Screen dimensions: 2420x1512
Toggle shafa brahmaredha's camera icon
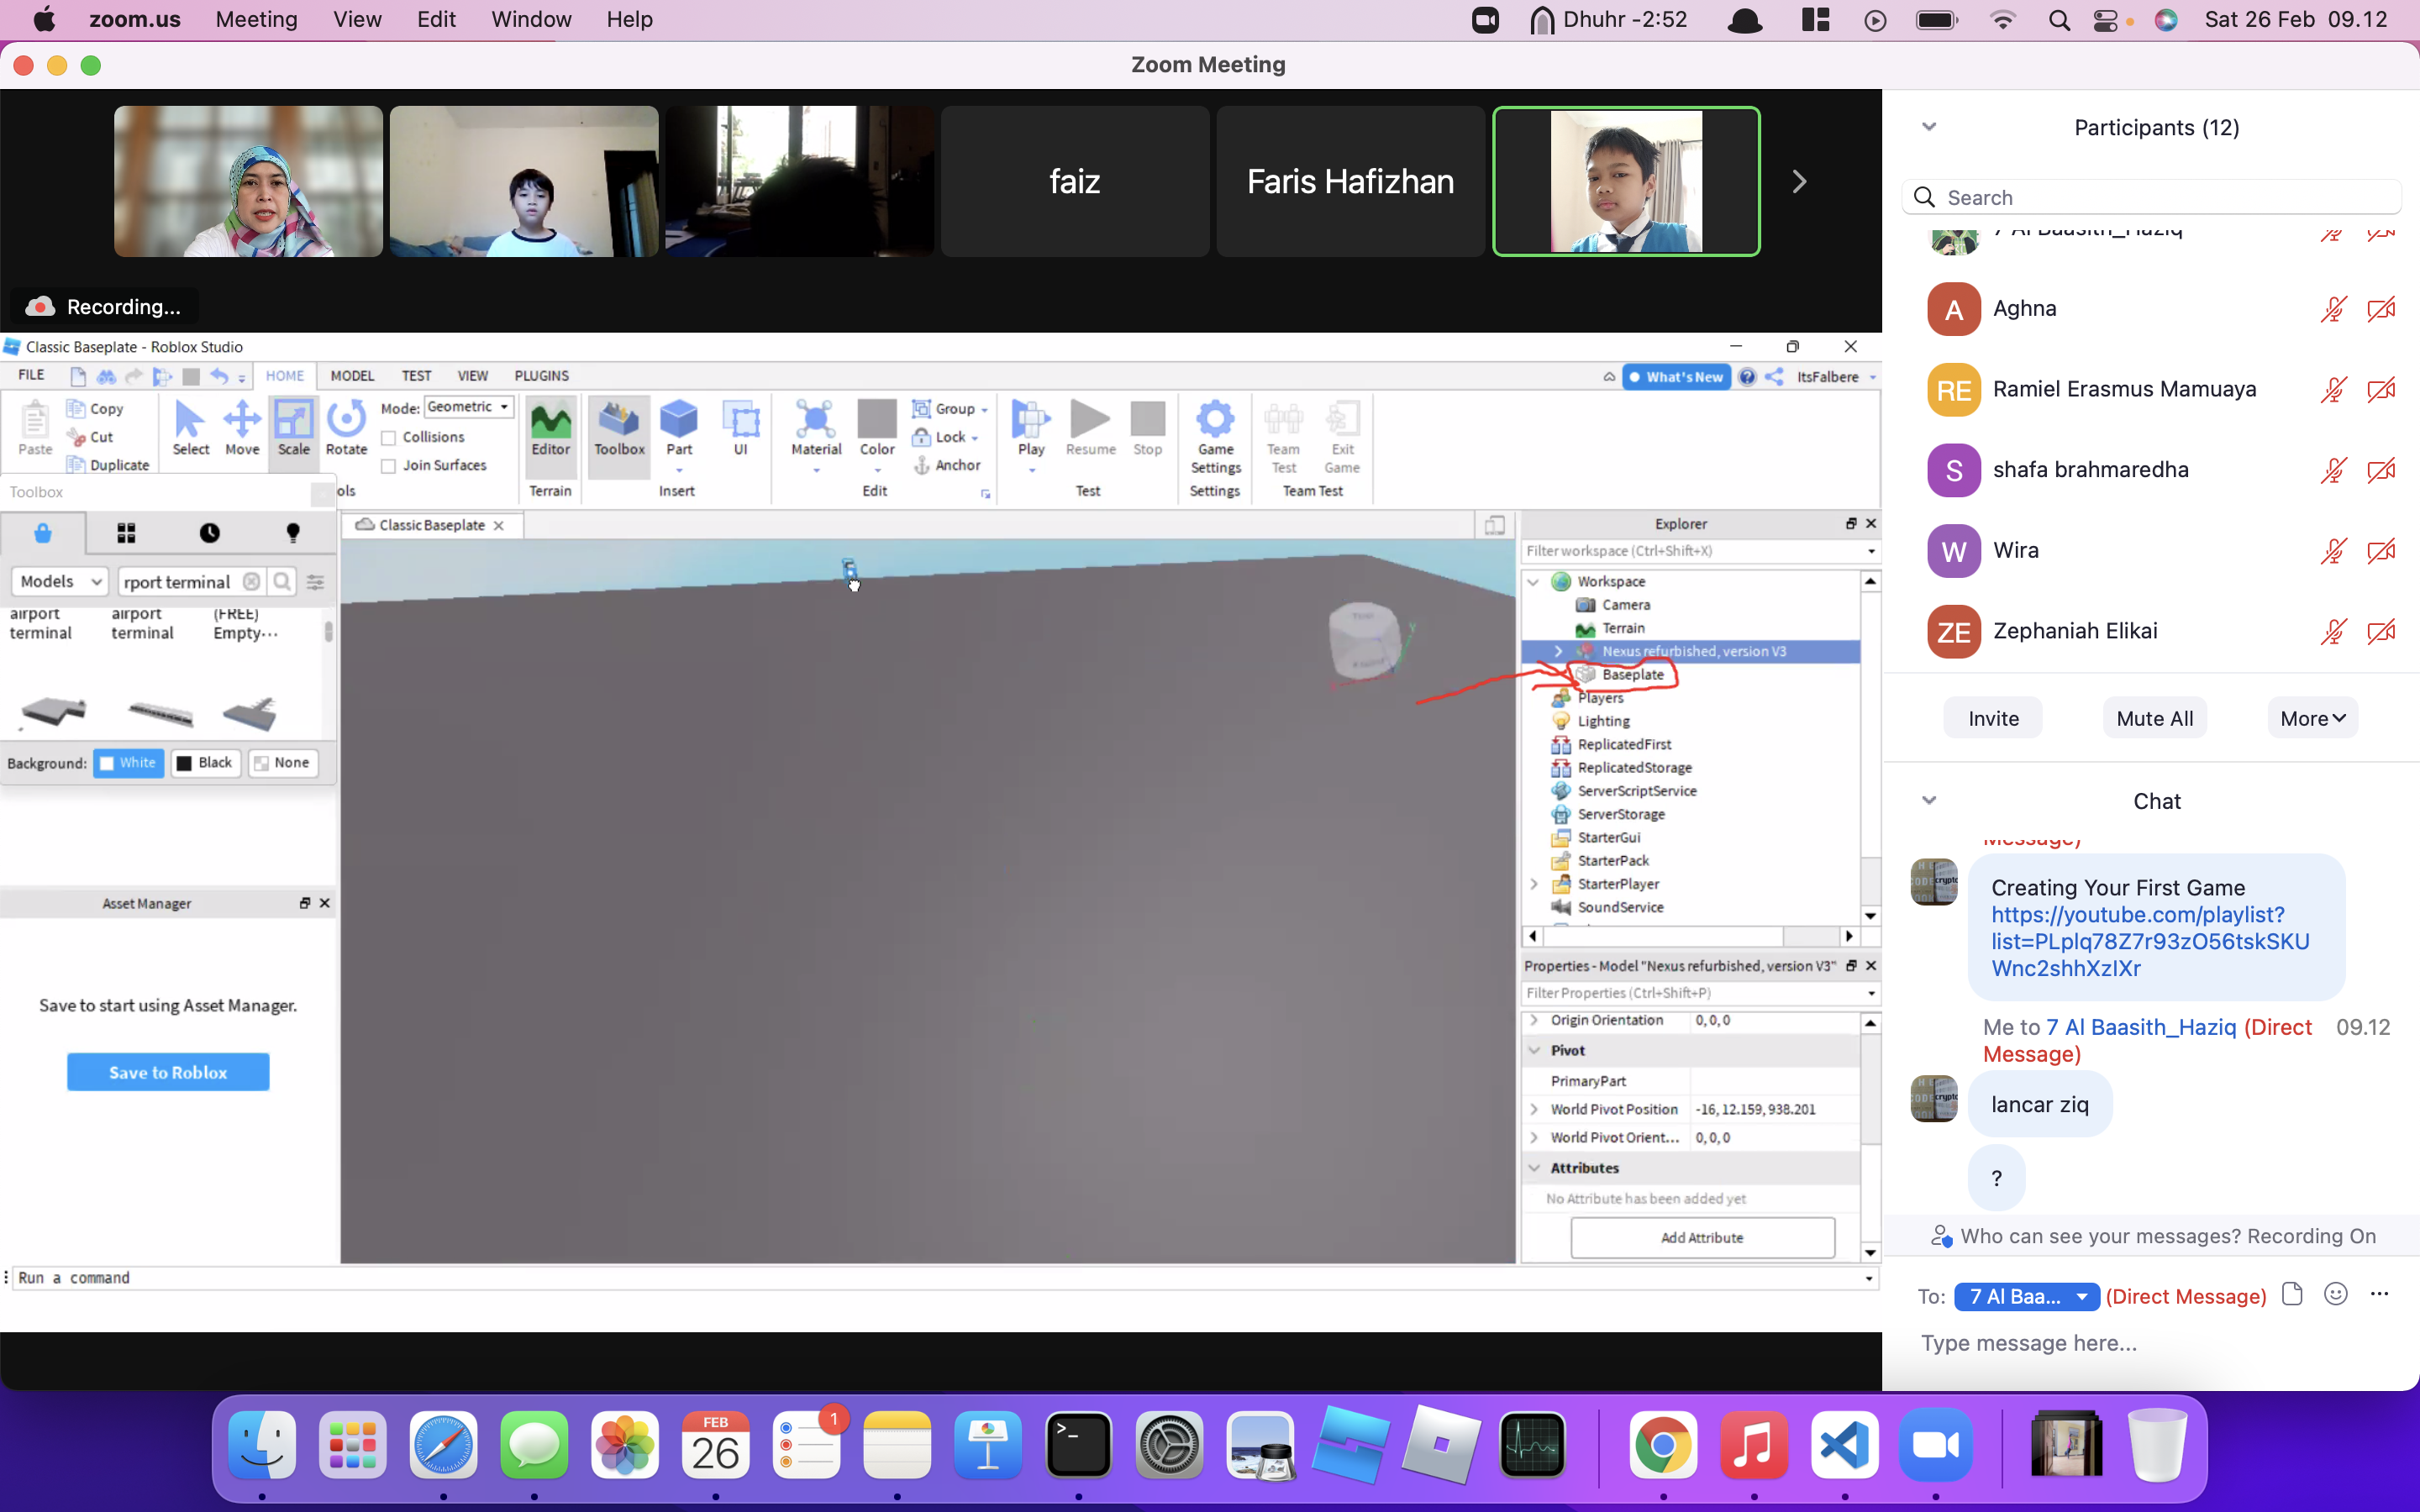[x=2381, y=470]
